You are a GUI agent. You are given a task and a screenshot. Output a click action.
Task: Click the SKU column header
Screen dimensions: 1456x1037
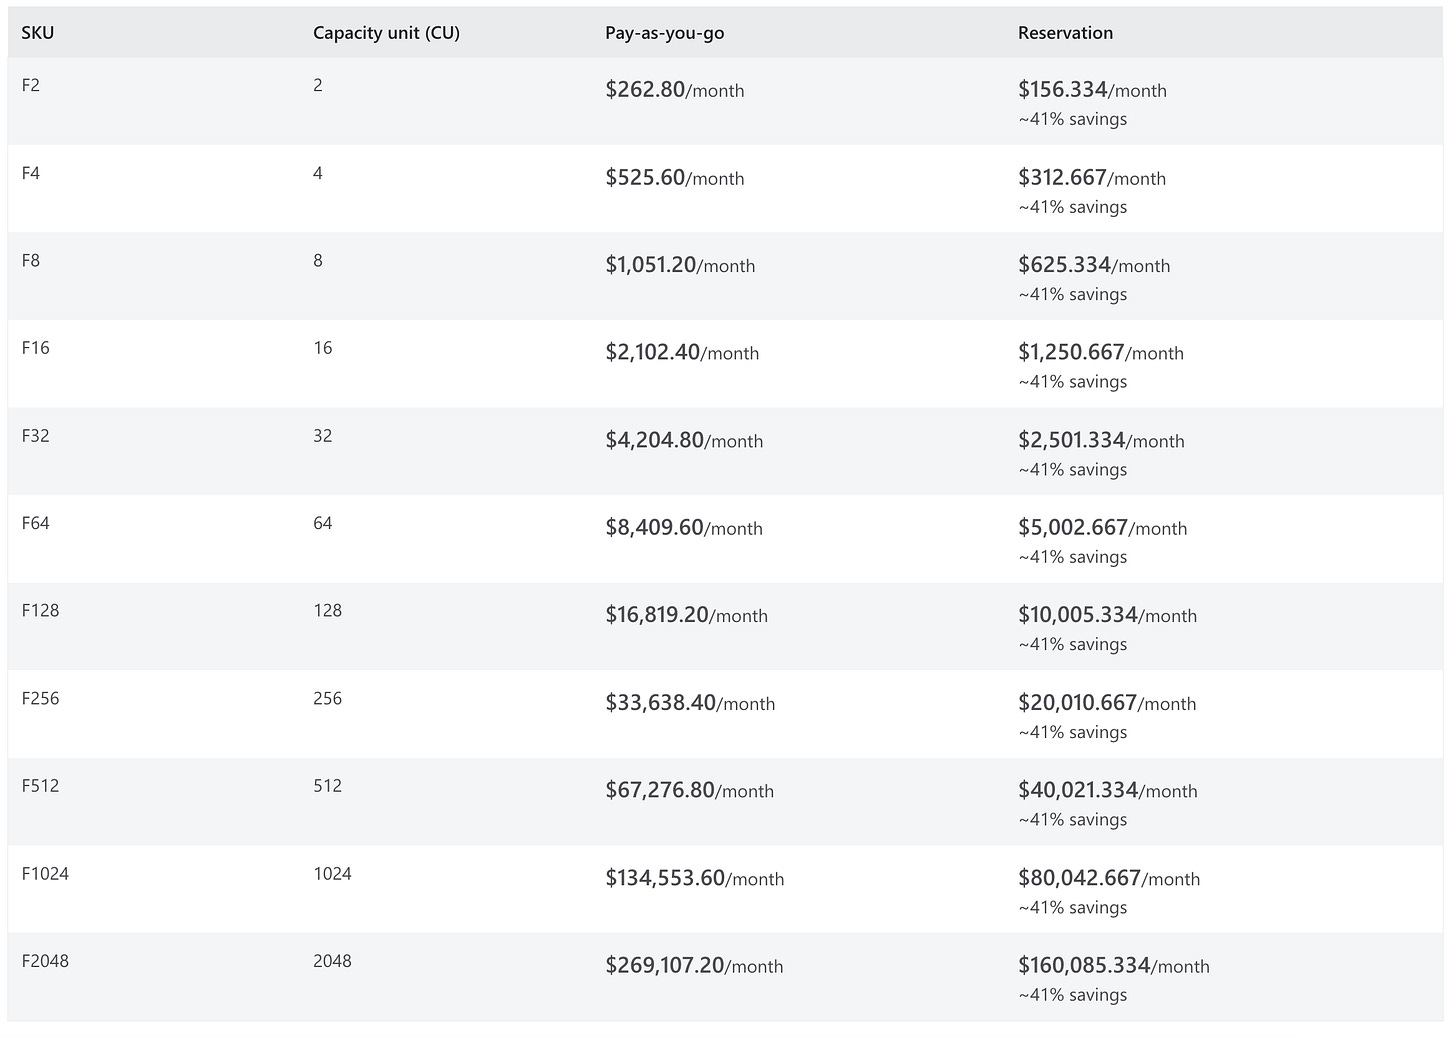click(x=38, y=33)
